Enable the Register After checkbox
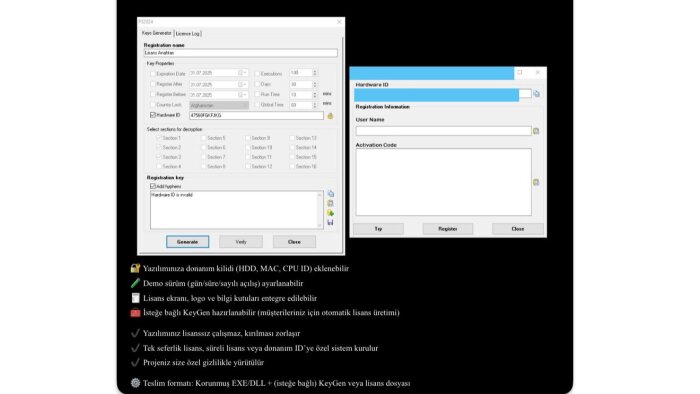 [153, 84]
